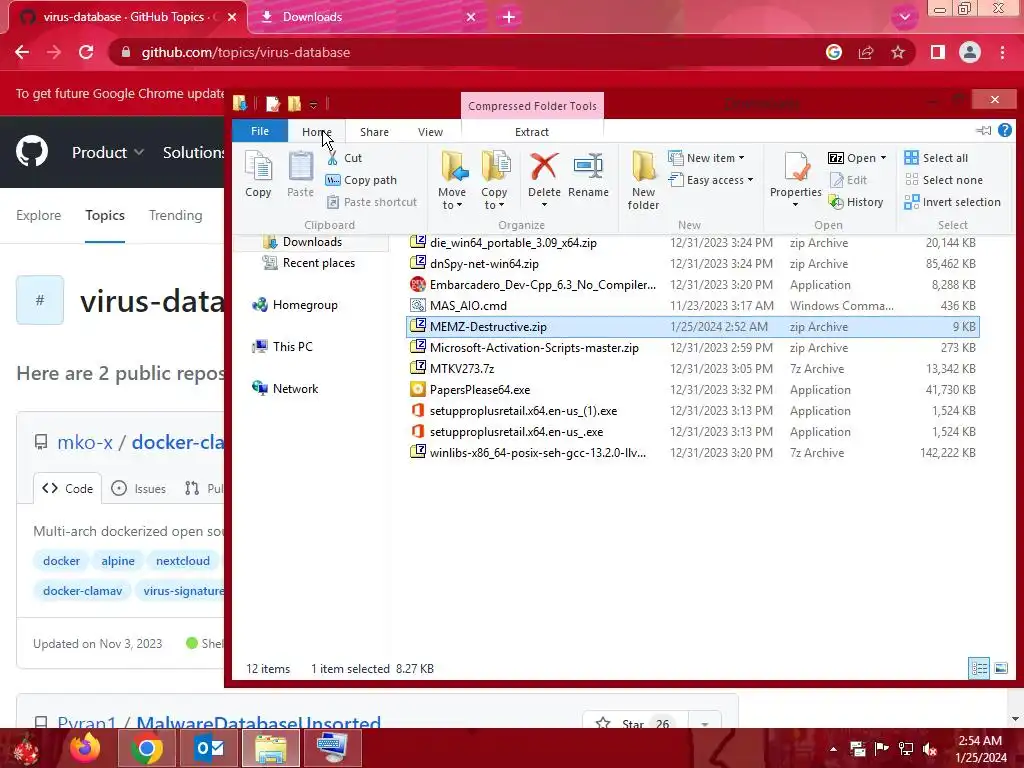Open Chrome side panel icon
The image size is (1024, 768).
point(938,52)
